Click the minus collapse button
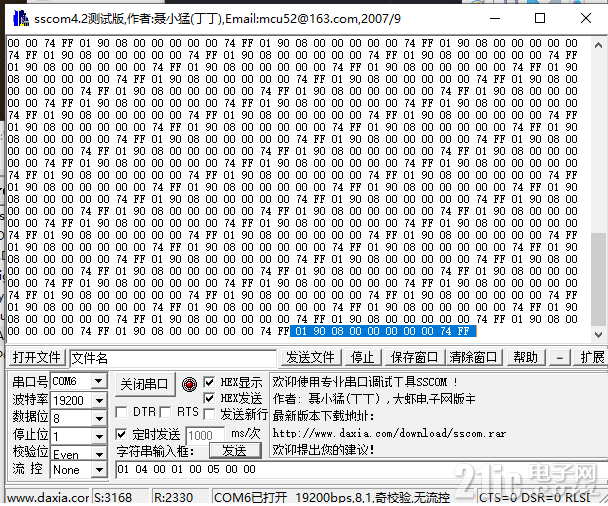The height and width of the screenshot is (506, 608). (x=560, y=357)
